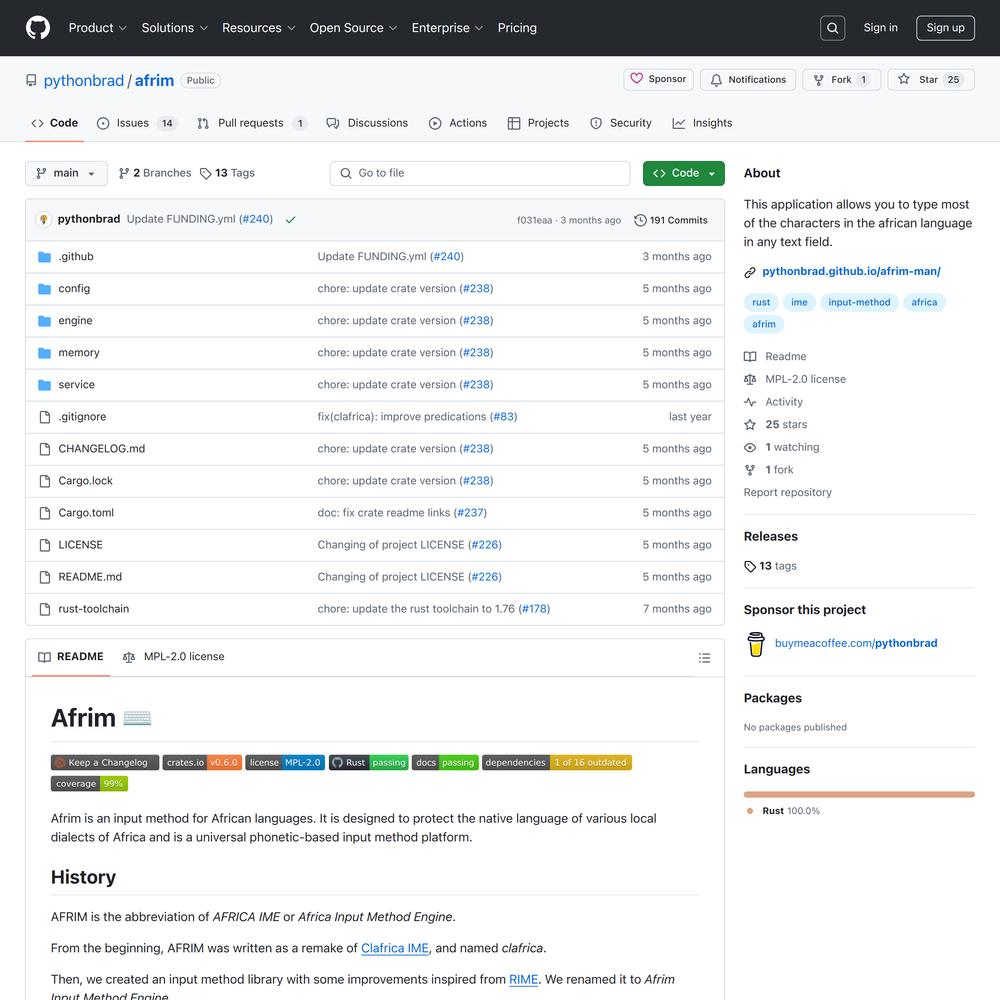Click the LICENSE file icon

pos(45,545)
